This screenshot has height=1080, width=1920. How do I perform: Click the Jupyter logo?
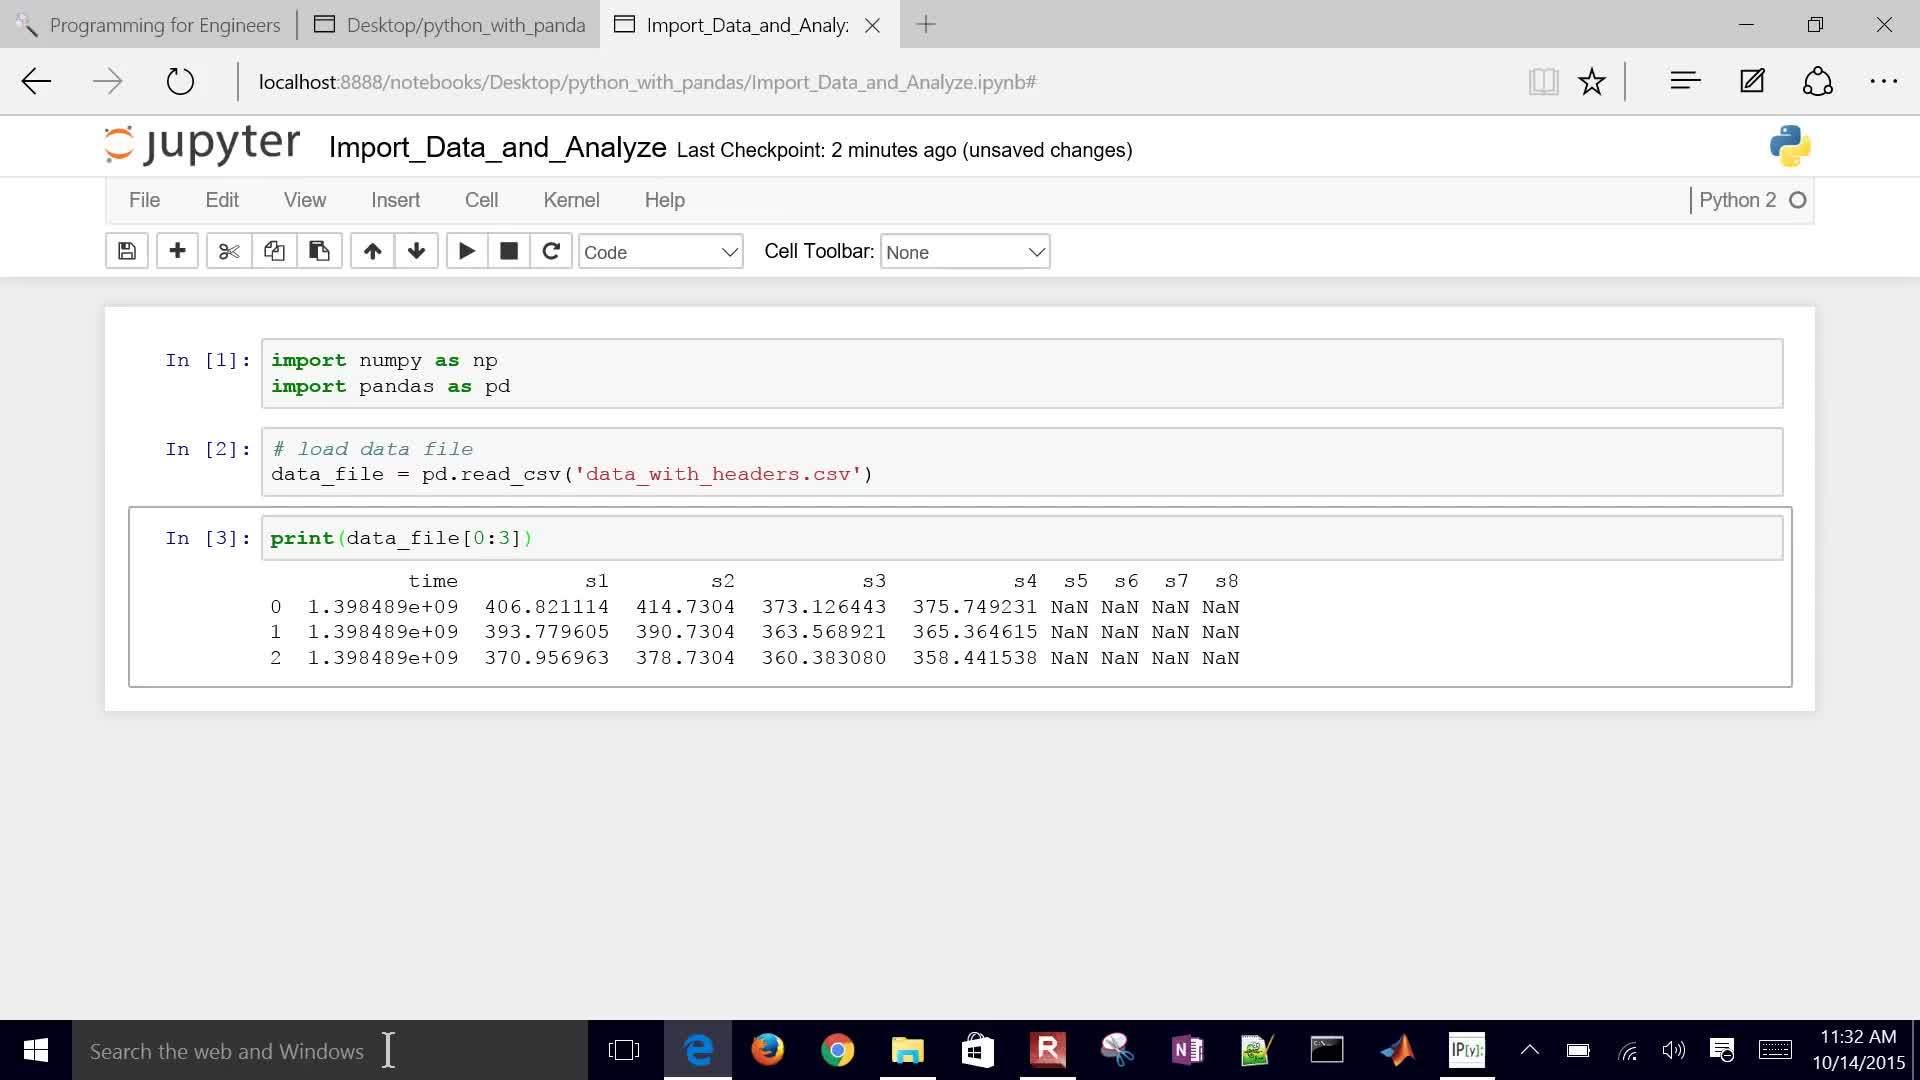(202, 146)
